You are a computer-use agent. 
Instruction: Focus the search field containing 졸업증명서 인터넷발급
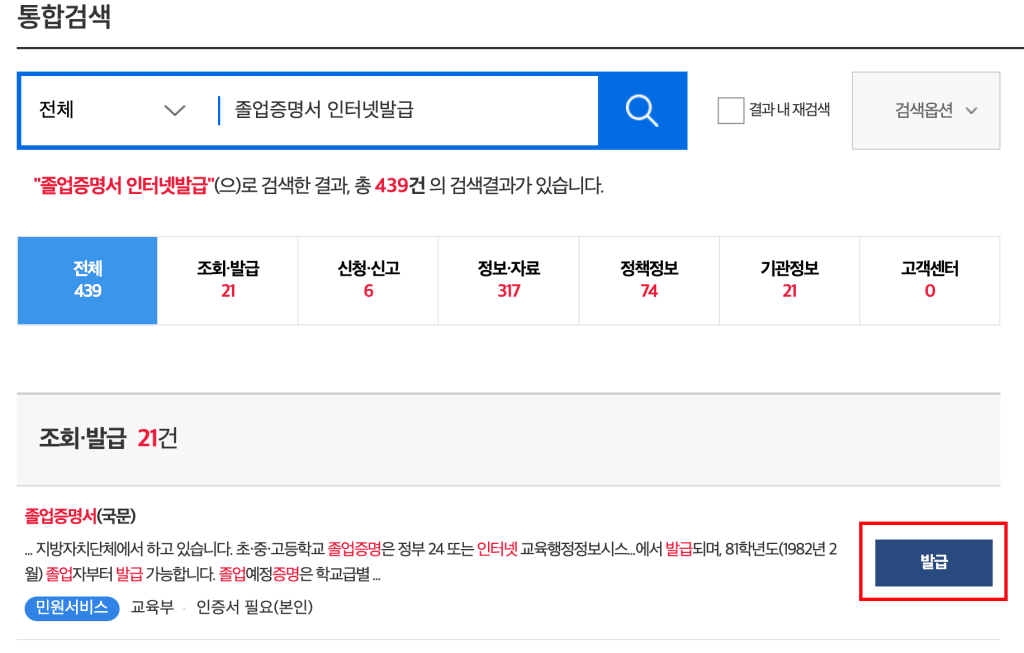click(x=408, y=110)
